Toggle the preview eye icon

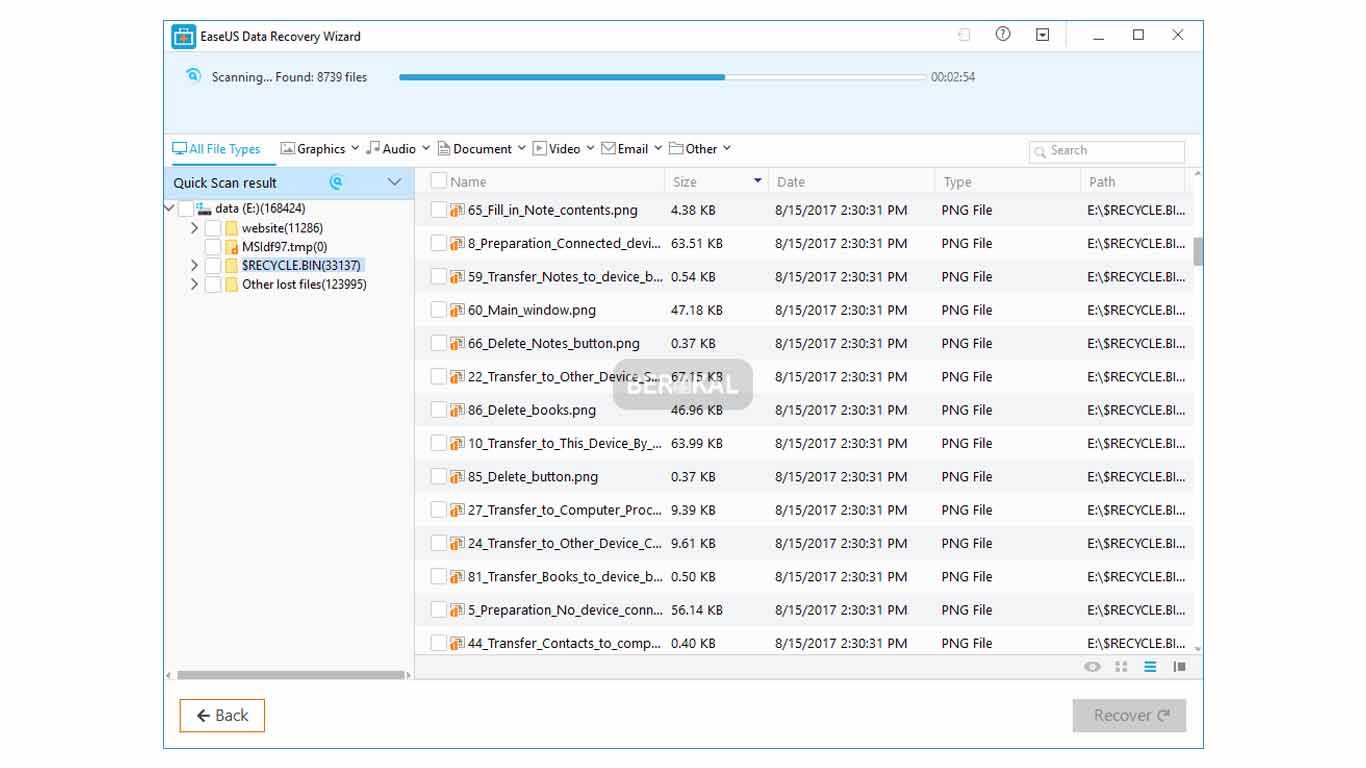tap(1092, 667)
